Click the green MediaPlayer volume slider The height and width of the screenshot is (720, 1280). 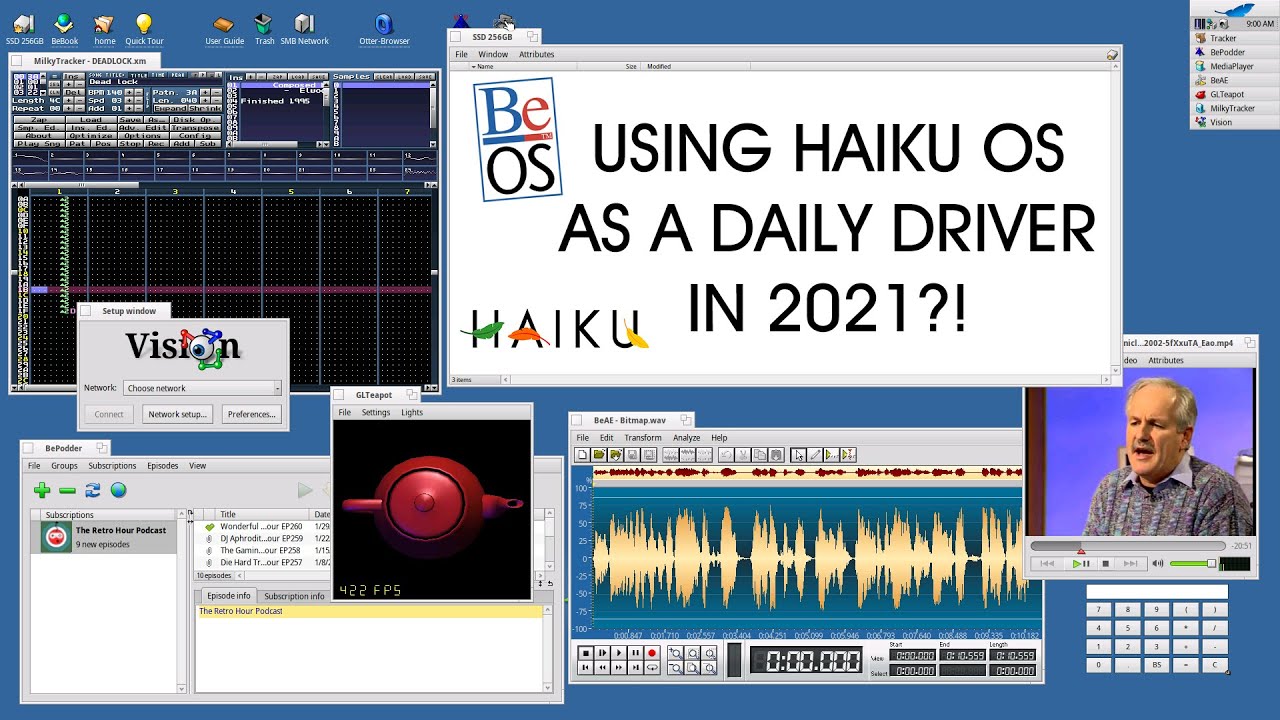click(x=1192, y=564)
